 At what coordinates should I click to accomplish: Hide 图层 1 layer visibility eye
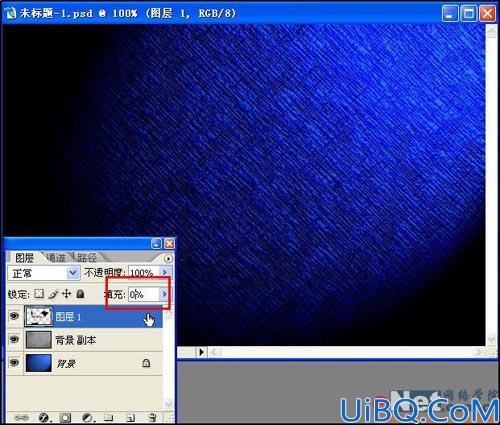pos(14,316)
